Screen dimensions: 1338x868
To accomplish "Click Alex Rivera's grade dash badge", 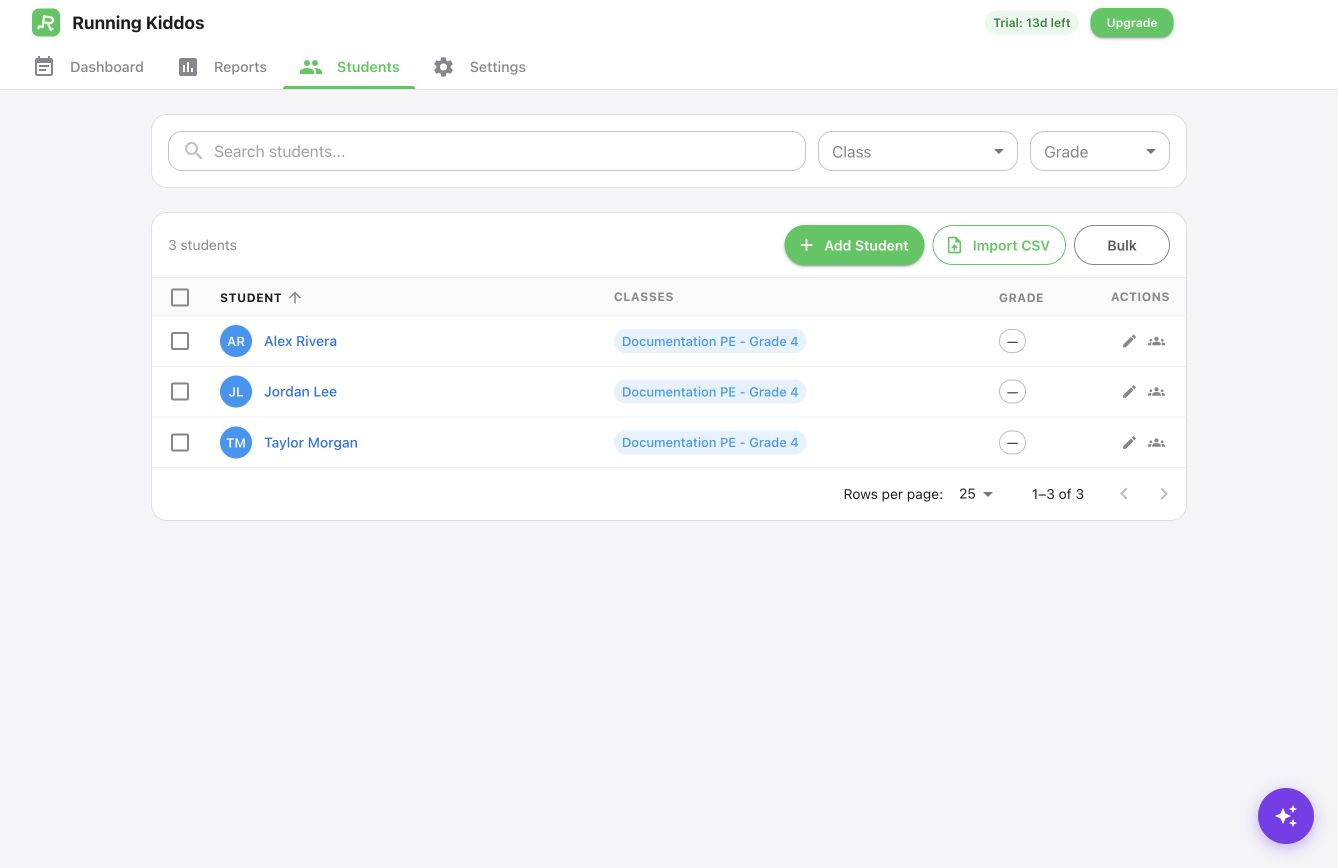I will [x=1012, y=341].
